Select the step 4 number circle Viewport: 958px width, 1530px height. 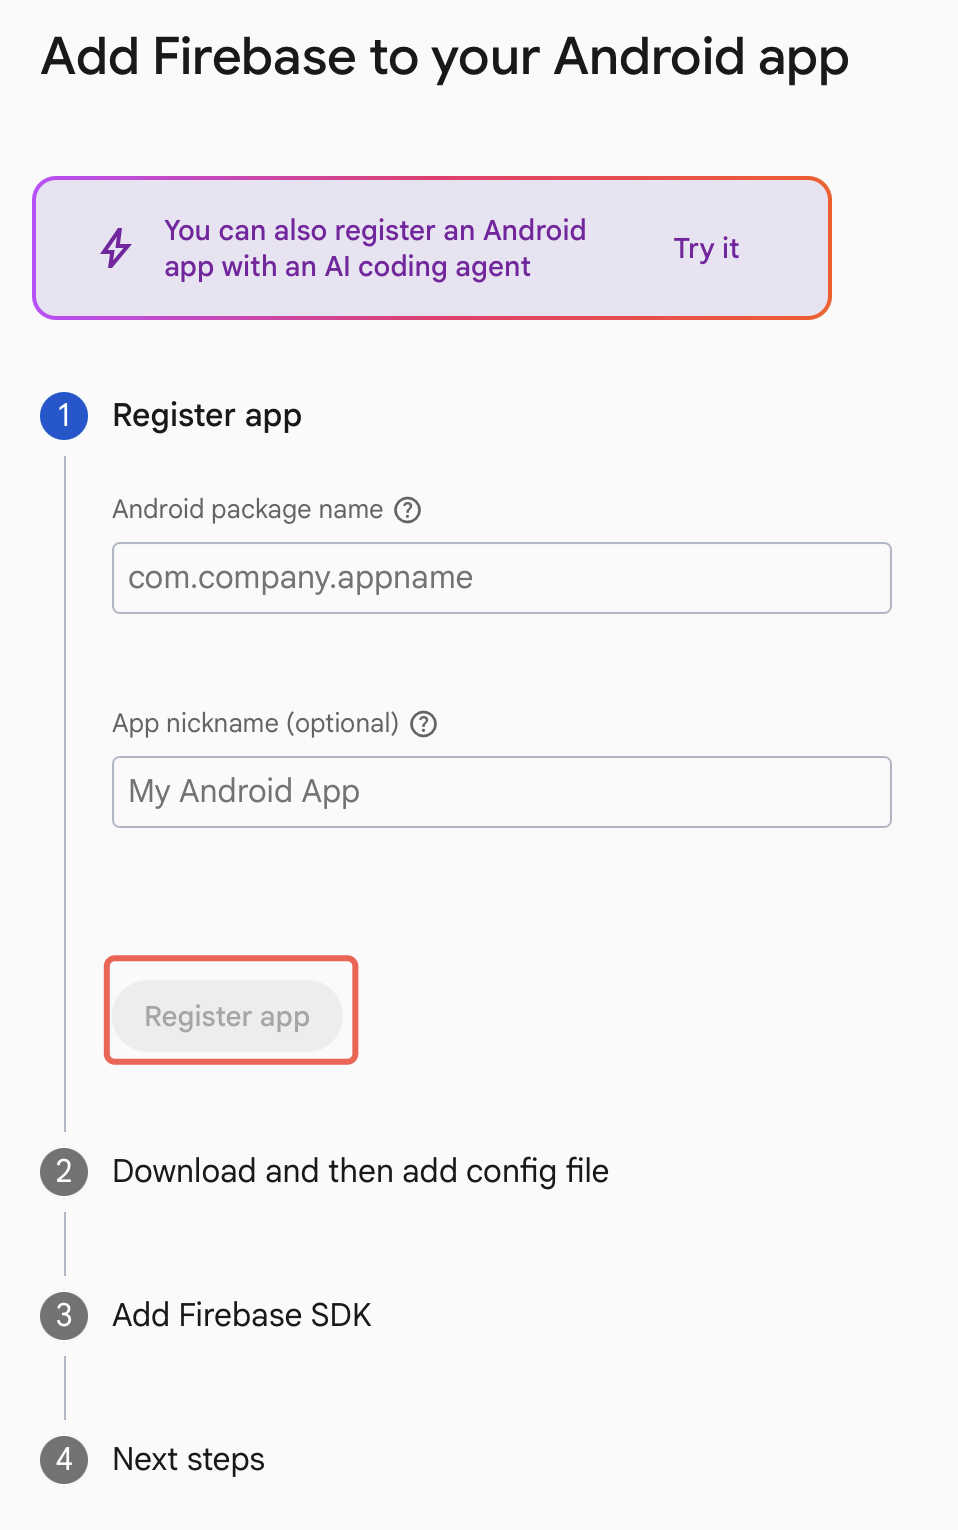[64, 1459]
